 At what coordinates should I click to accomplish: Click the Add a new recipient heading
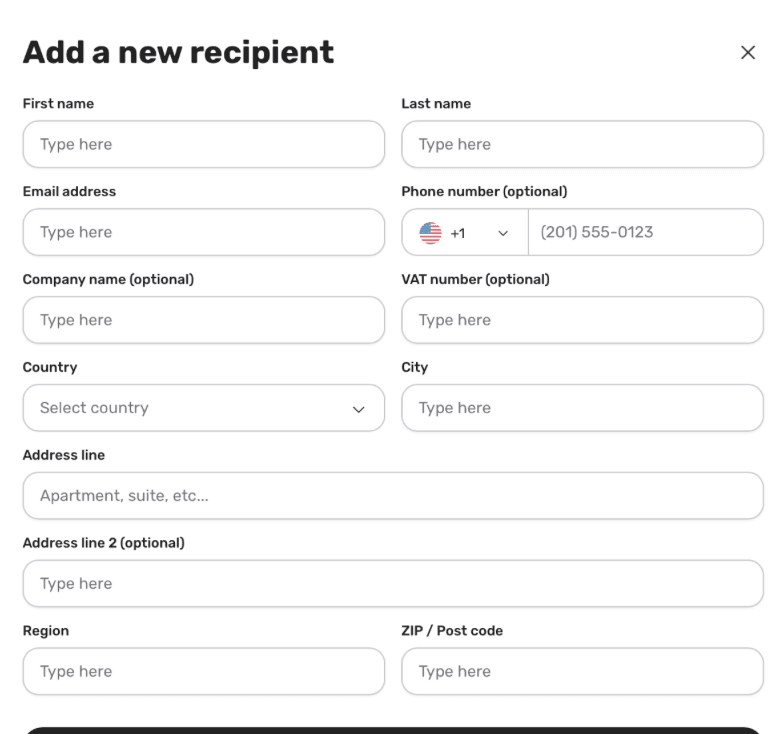(178, 52)
